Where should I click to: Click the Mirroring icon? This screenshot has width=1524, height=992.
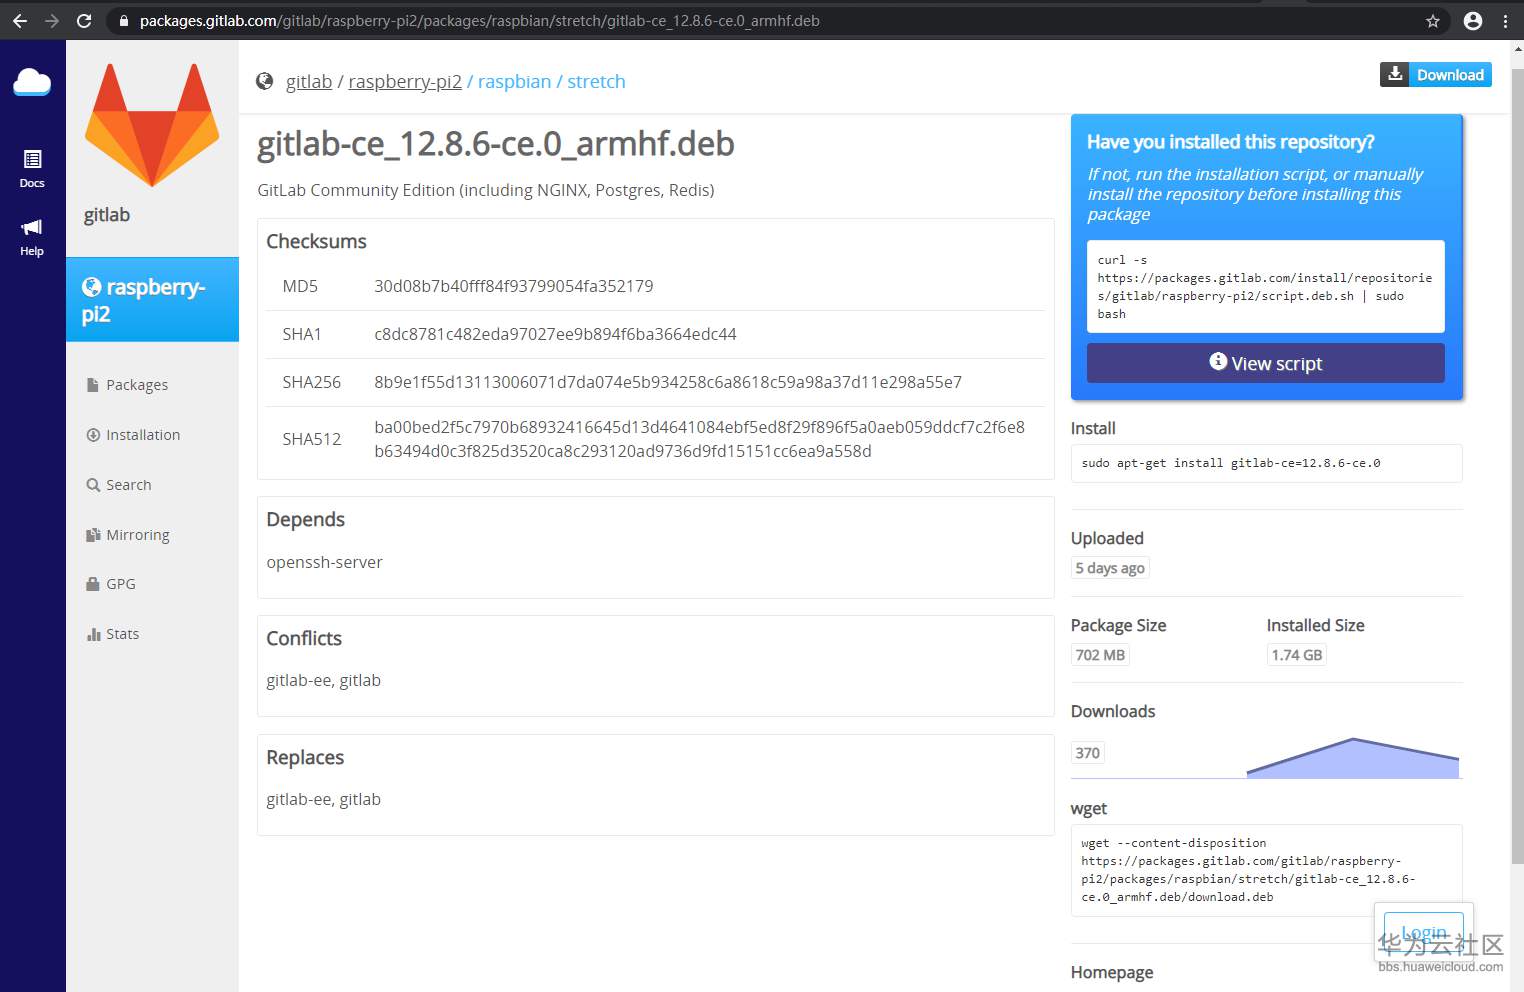tap(93, 535)
